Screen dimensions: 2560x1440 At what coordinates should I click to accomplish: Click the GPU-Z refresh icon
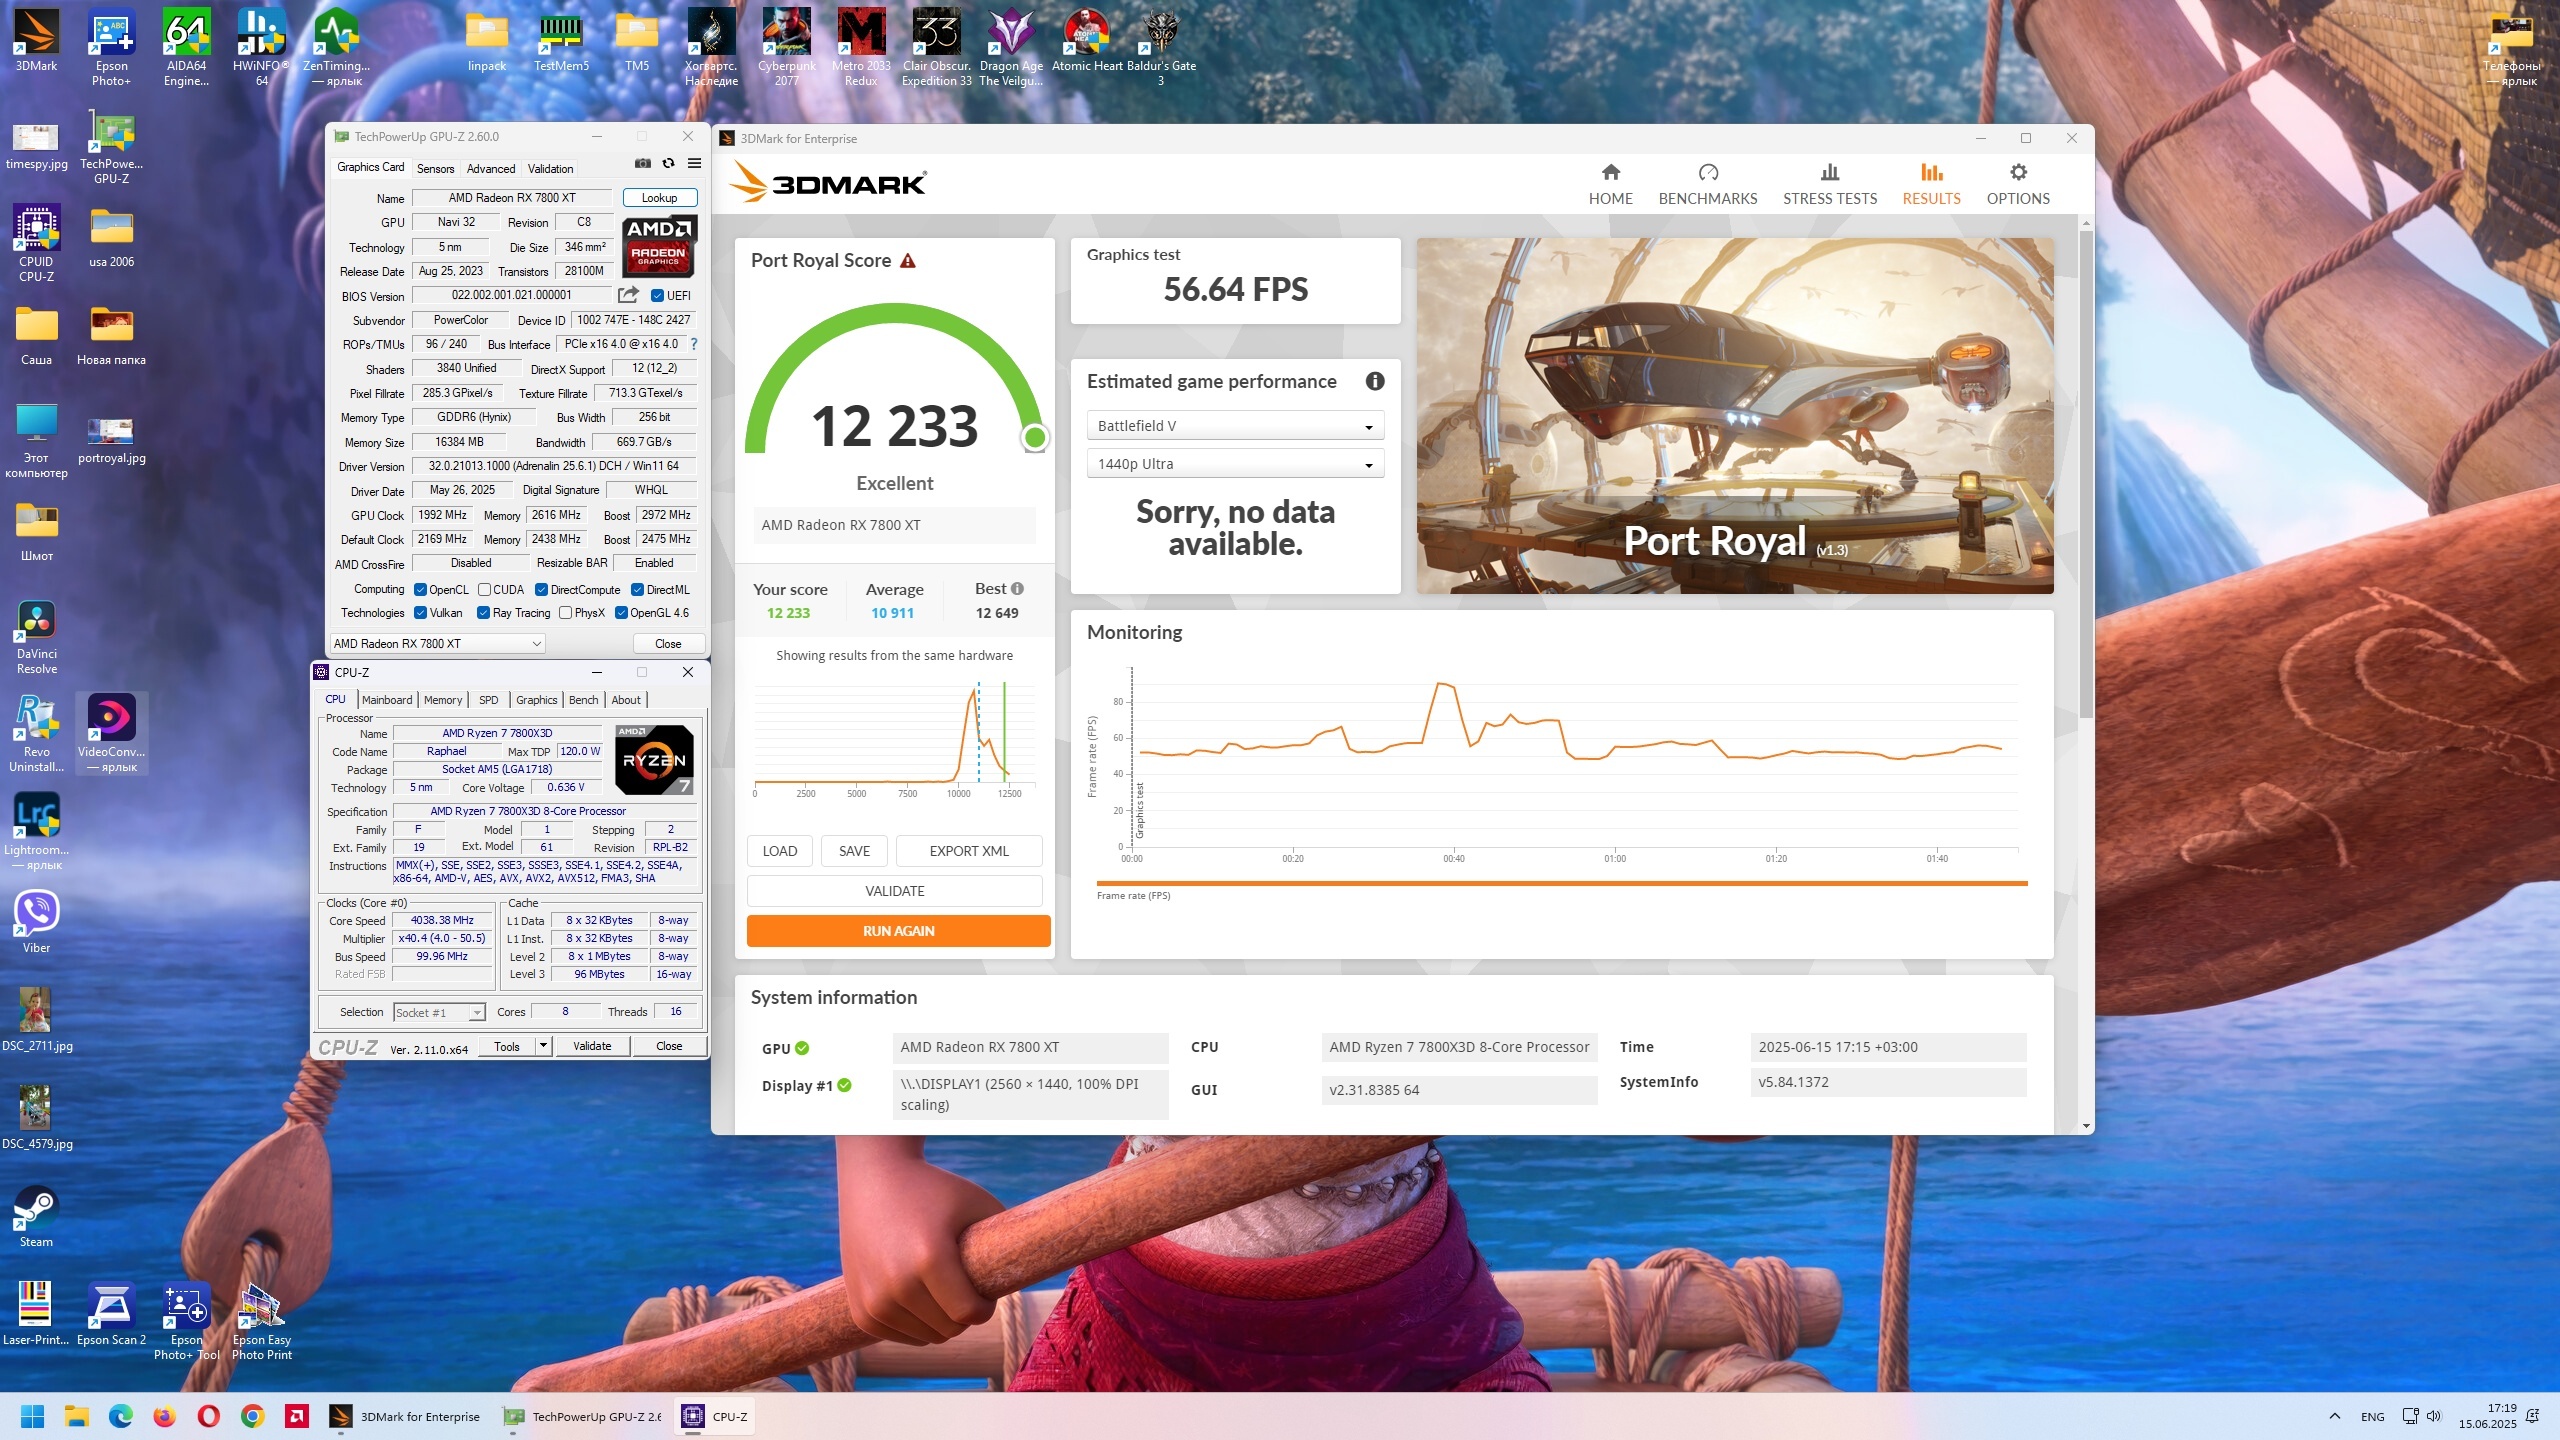668,164
